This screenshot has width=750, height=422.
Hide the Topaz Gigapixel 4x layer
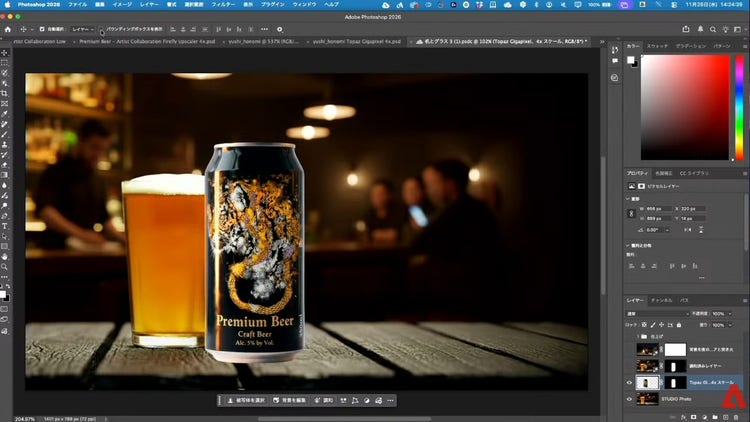[x=630, y=382]
